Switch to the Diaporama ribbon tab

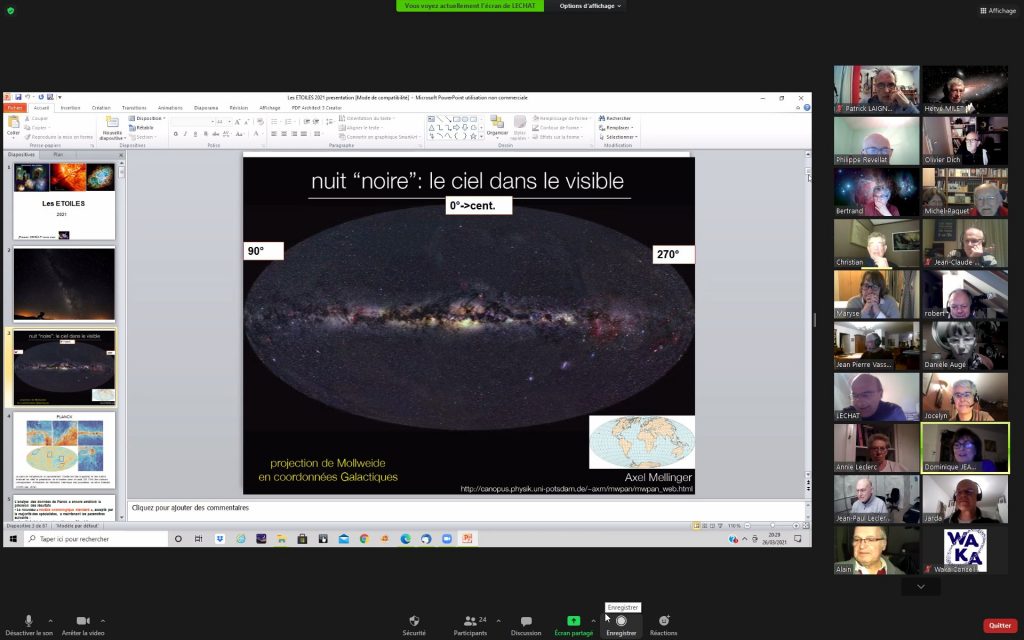pos(206,108)
